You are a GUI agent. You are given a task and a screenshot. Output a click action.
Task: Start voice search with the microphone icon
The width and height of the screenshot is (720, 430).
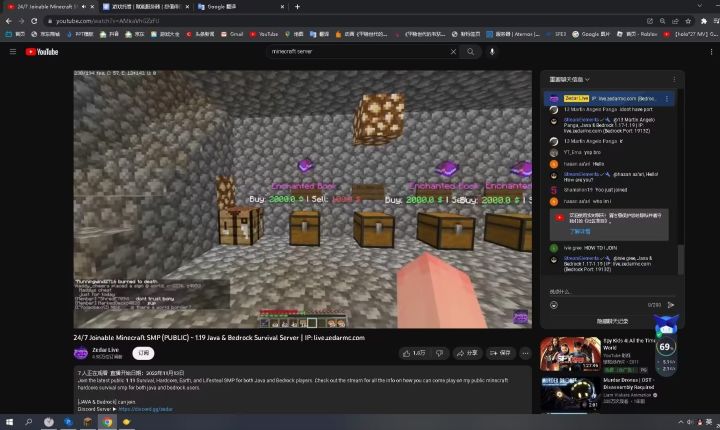click(492, 52)
